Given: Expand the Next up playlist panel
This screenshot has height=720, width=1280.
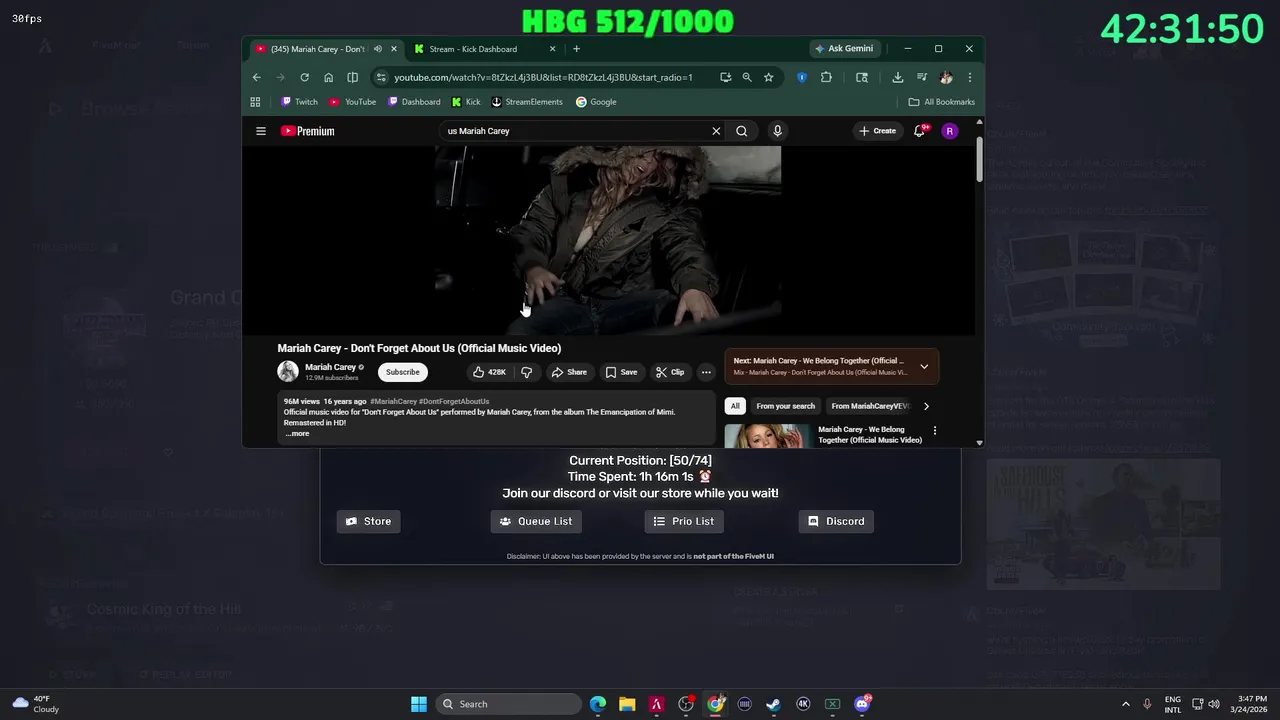Looking at the screenshot, I should (924, 367).
